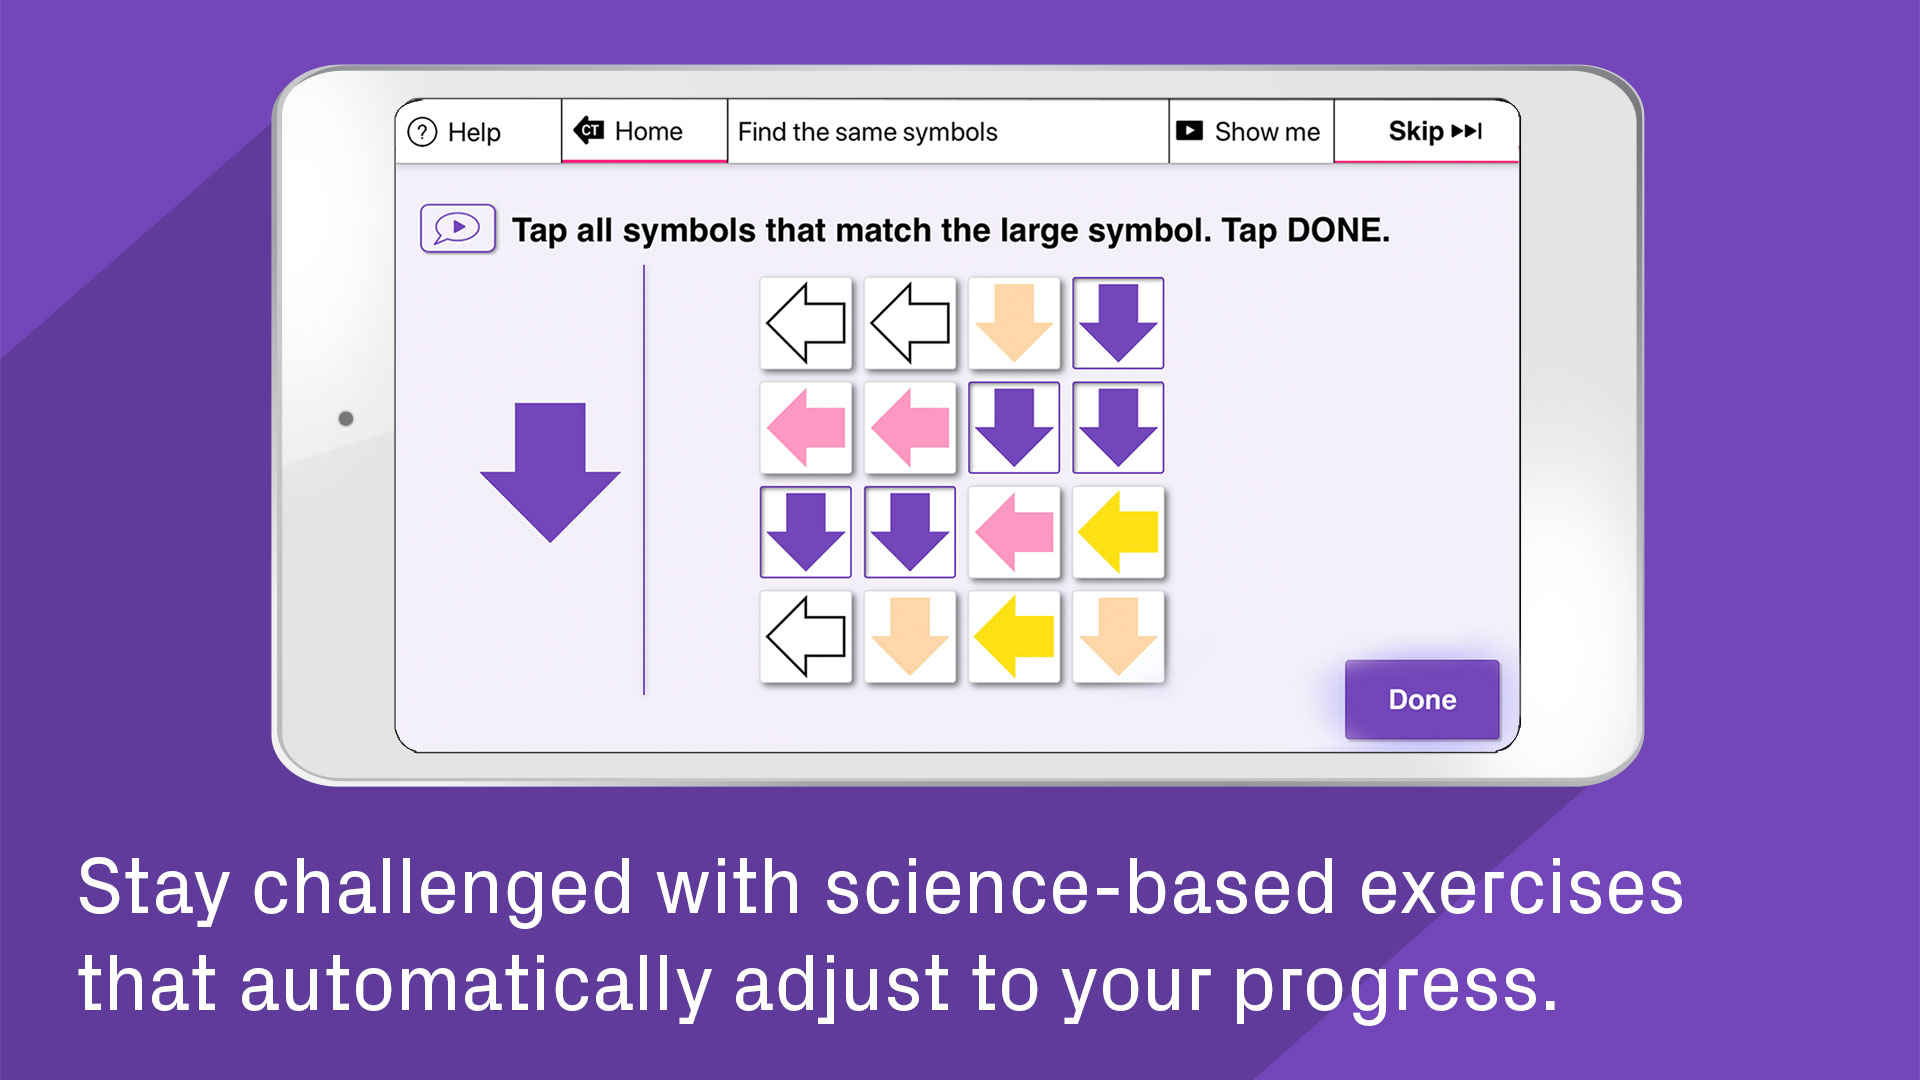Tap the yellow left arrow in third row
Screen dimensions: 1920x1080
1118,532
